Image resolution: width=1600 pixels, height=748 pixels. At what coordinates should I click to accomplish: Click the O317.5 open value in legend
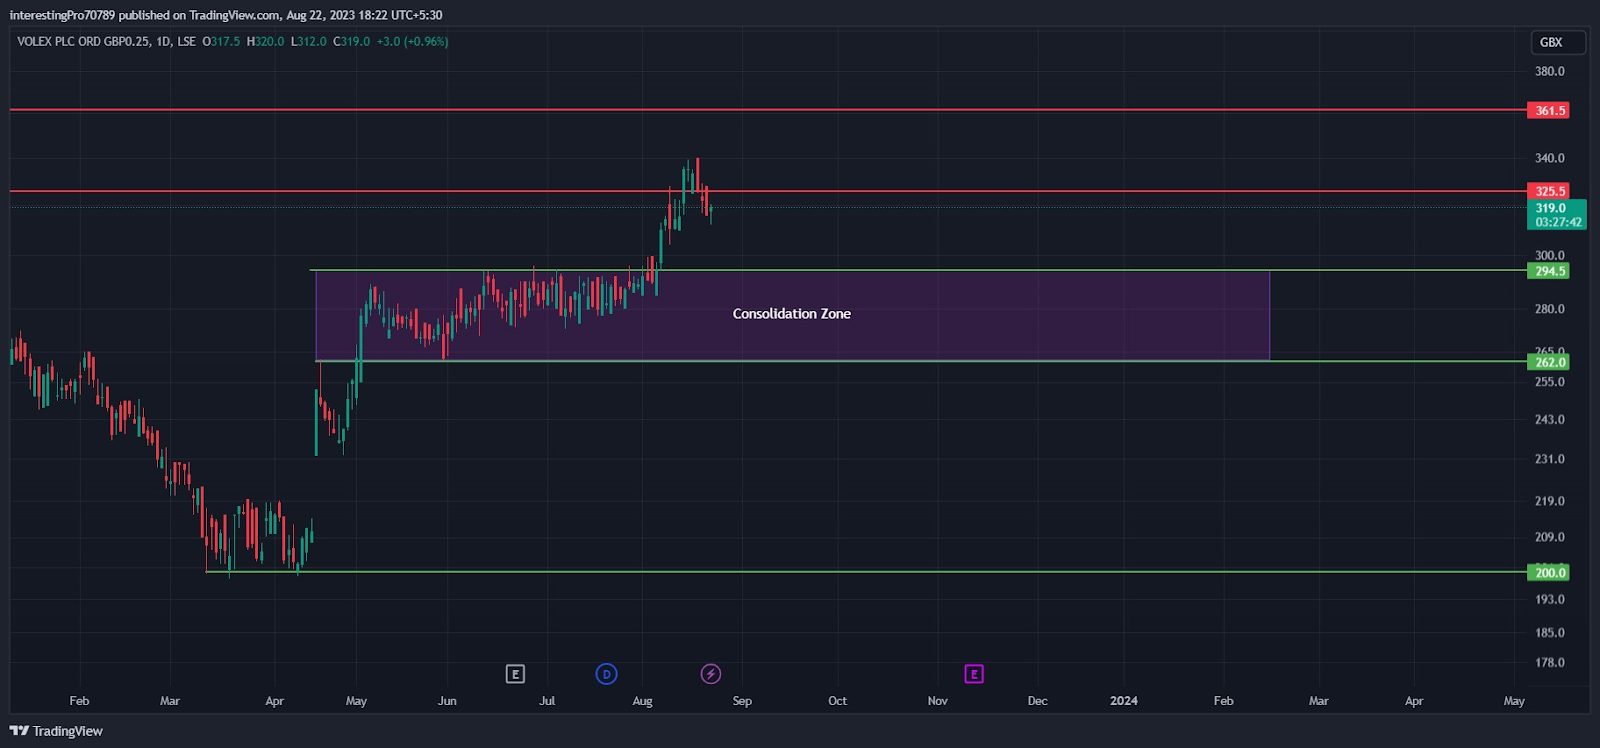(221, 42)
